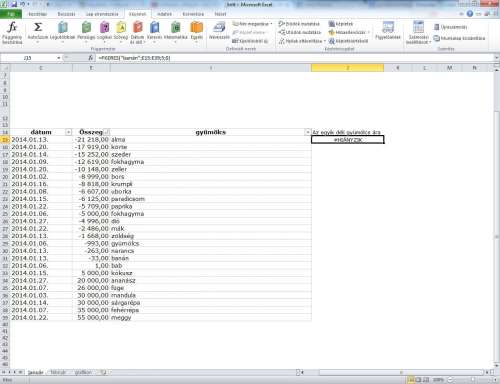Click the zoom out minus button

(x=451, y=380)
